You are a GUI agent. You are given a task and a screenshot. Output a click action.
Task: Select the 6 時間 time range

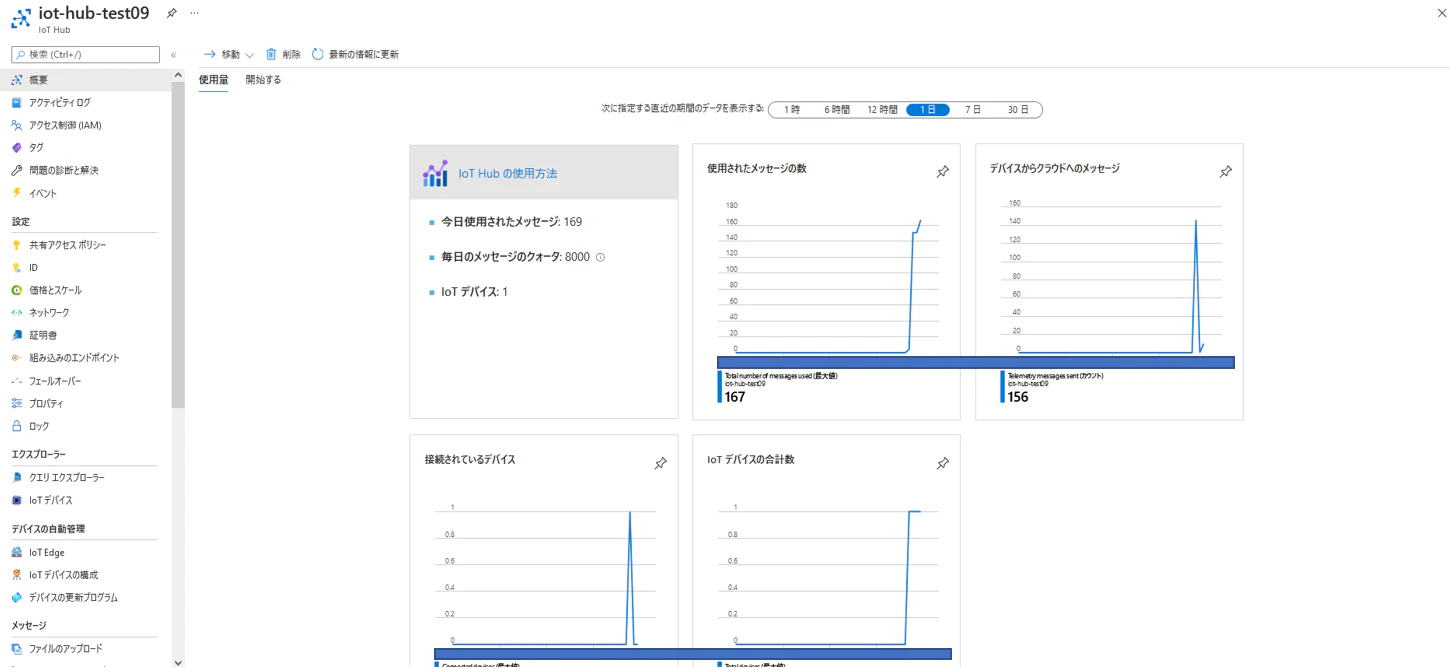pyautogui.click(x=837, y=110)
